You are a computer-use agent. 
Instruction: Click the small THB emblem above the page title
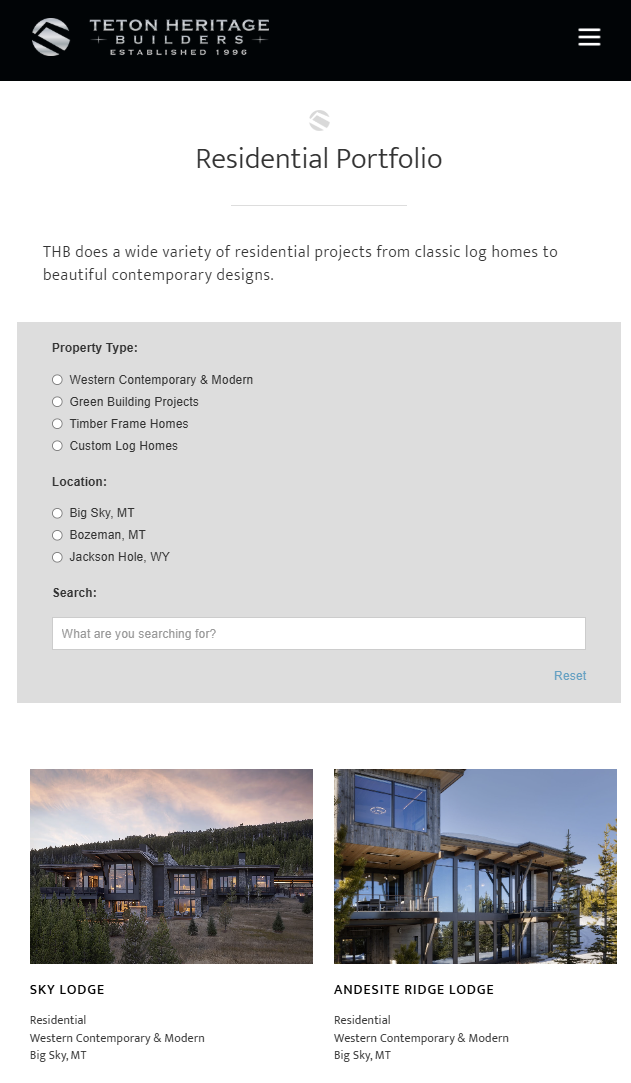[318, 119]
